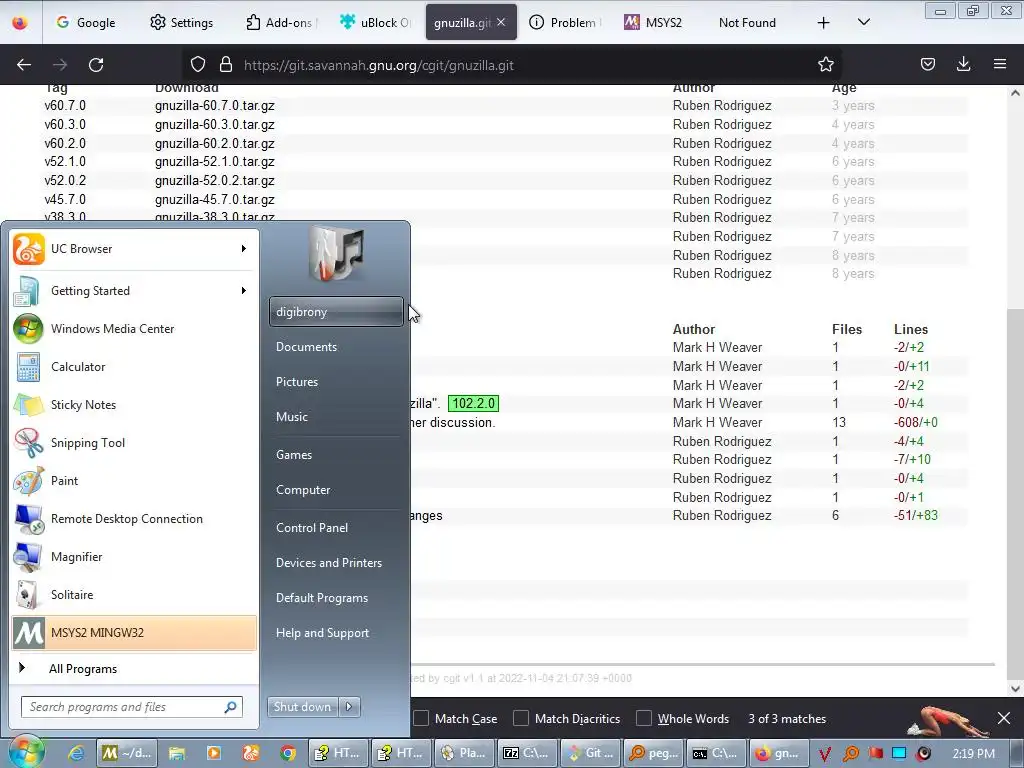This screenshot has width=1024, height=768.
Task: Expand the Getting Started submenu arrow
Action: [x=244, y=291]
